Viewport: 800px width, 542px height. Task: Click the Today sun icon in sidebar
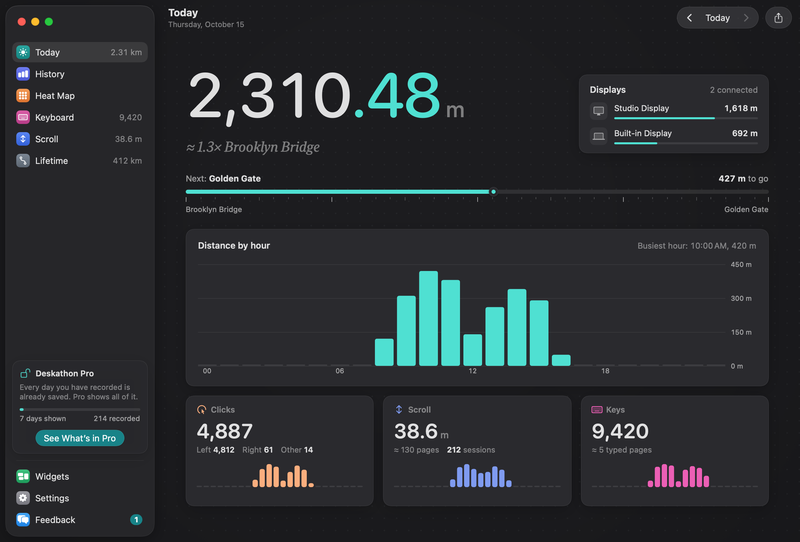(x=23, y=52)
